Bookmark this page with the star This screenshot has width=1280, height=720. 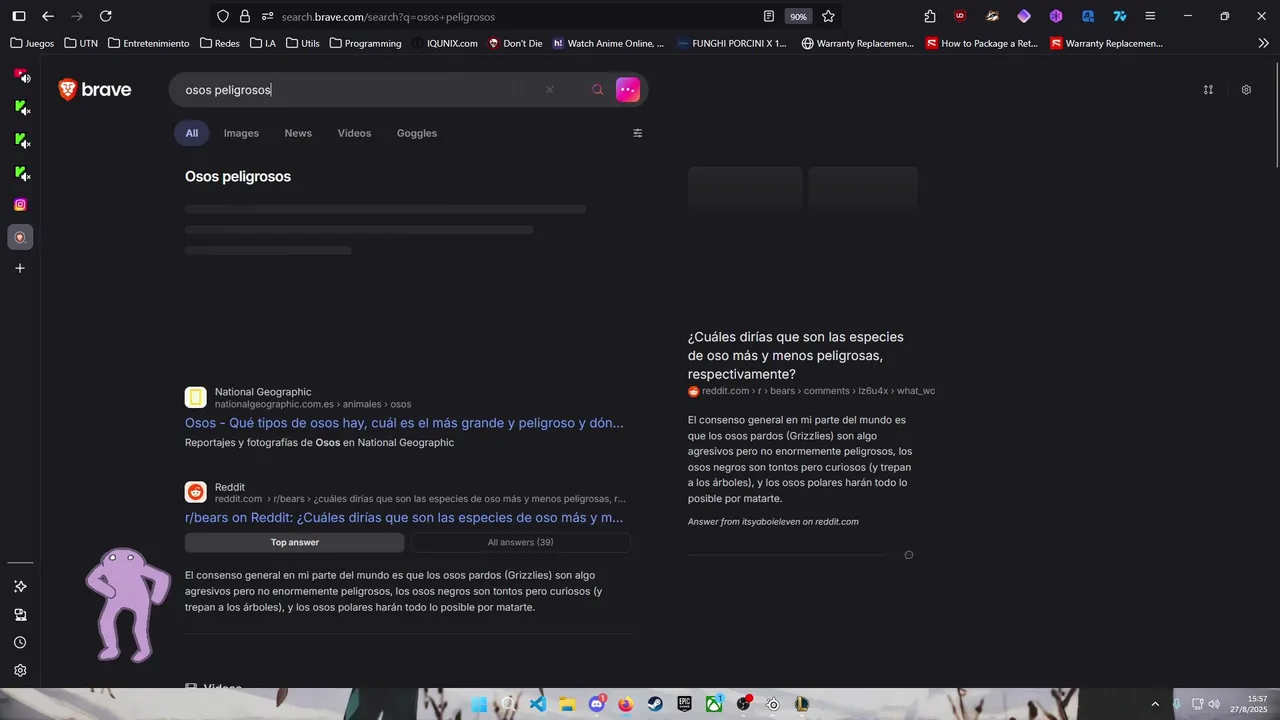tap(828, 16)
